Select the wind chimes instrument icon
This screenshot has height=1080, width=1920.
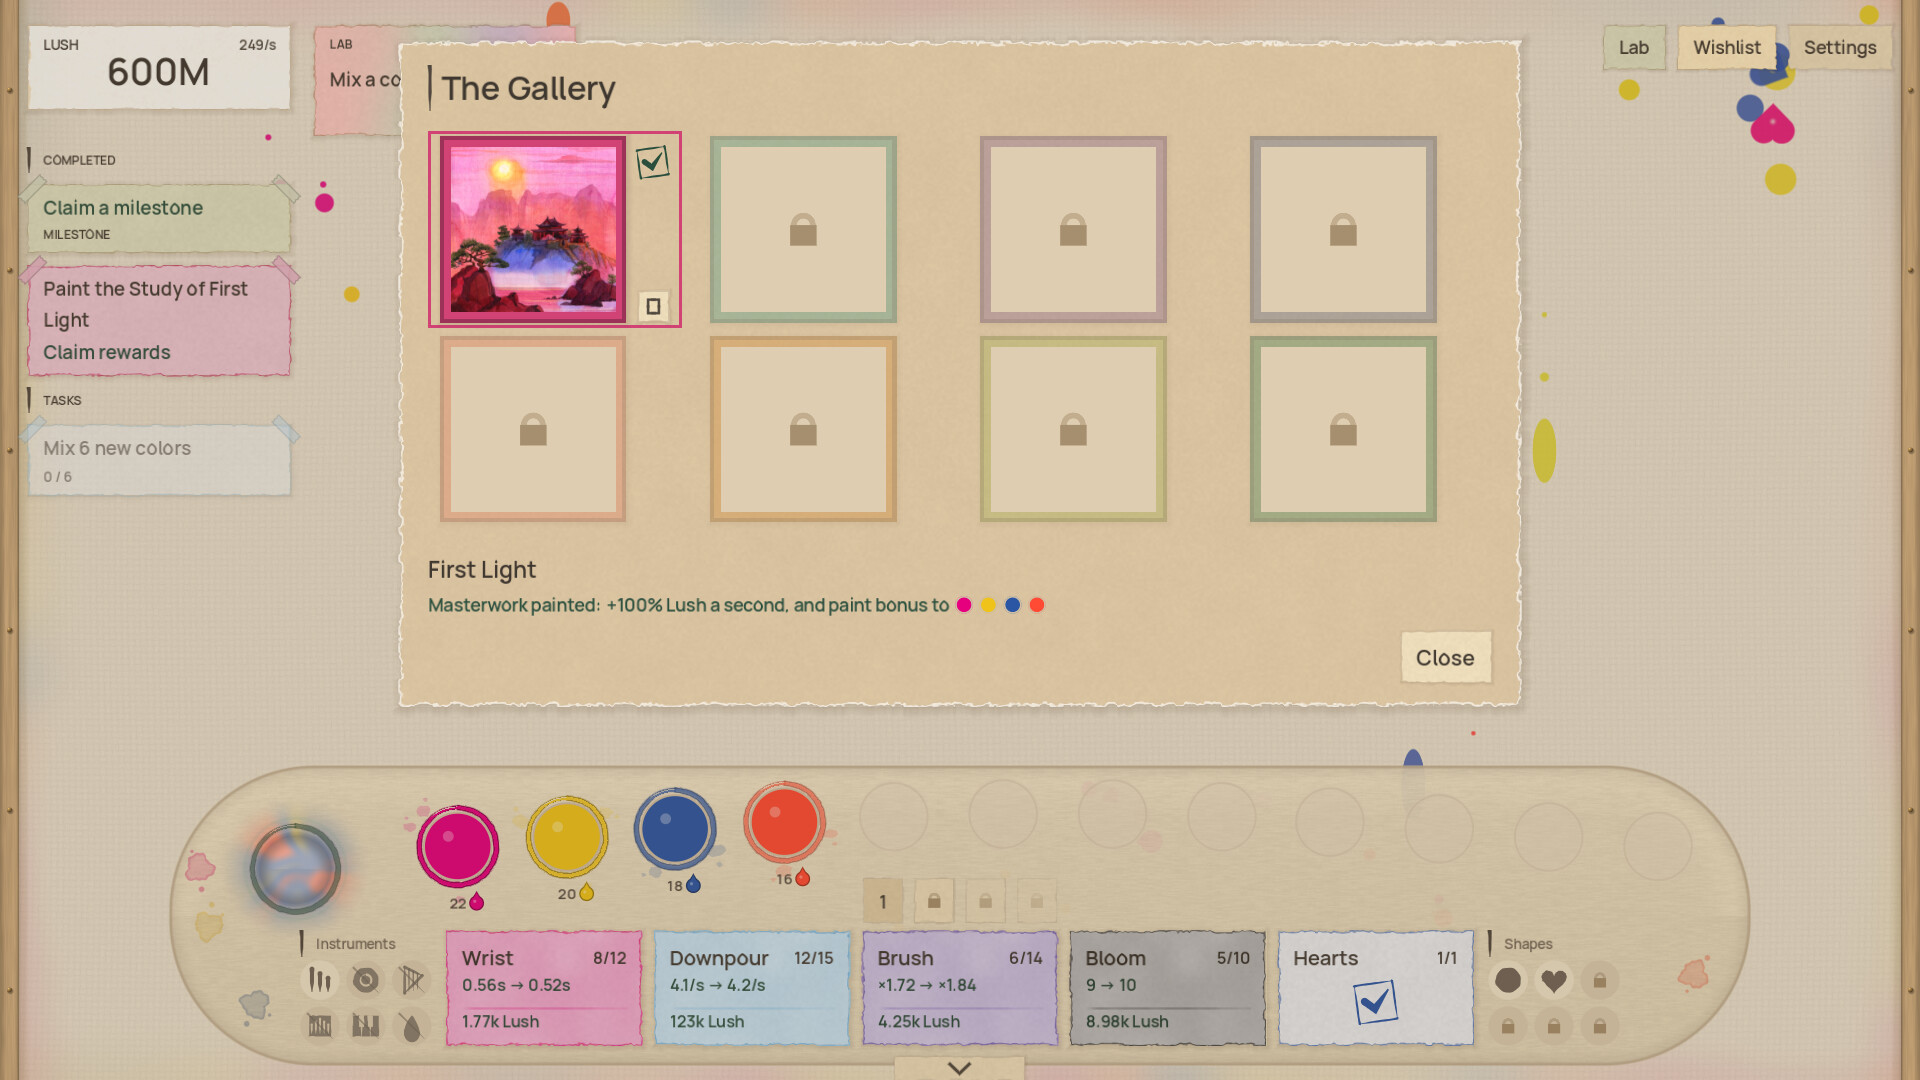pos(320,980)
